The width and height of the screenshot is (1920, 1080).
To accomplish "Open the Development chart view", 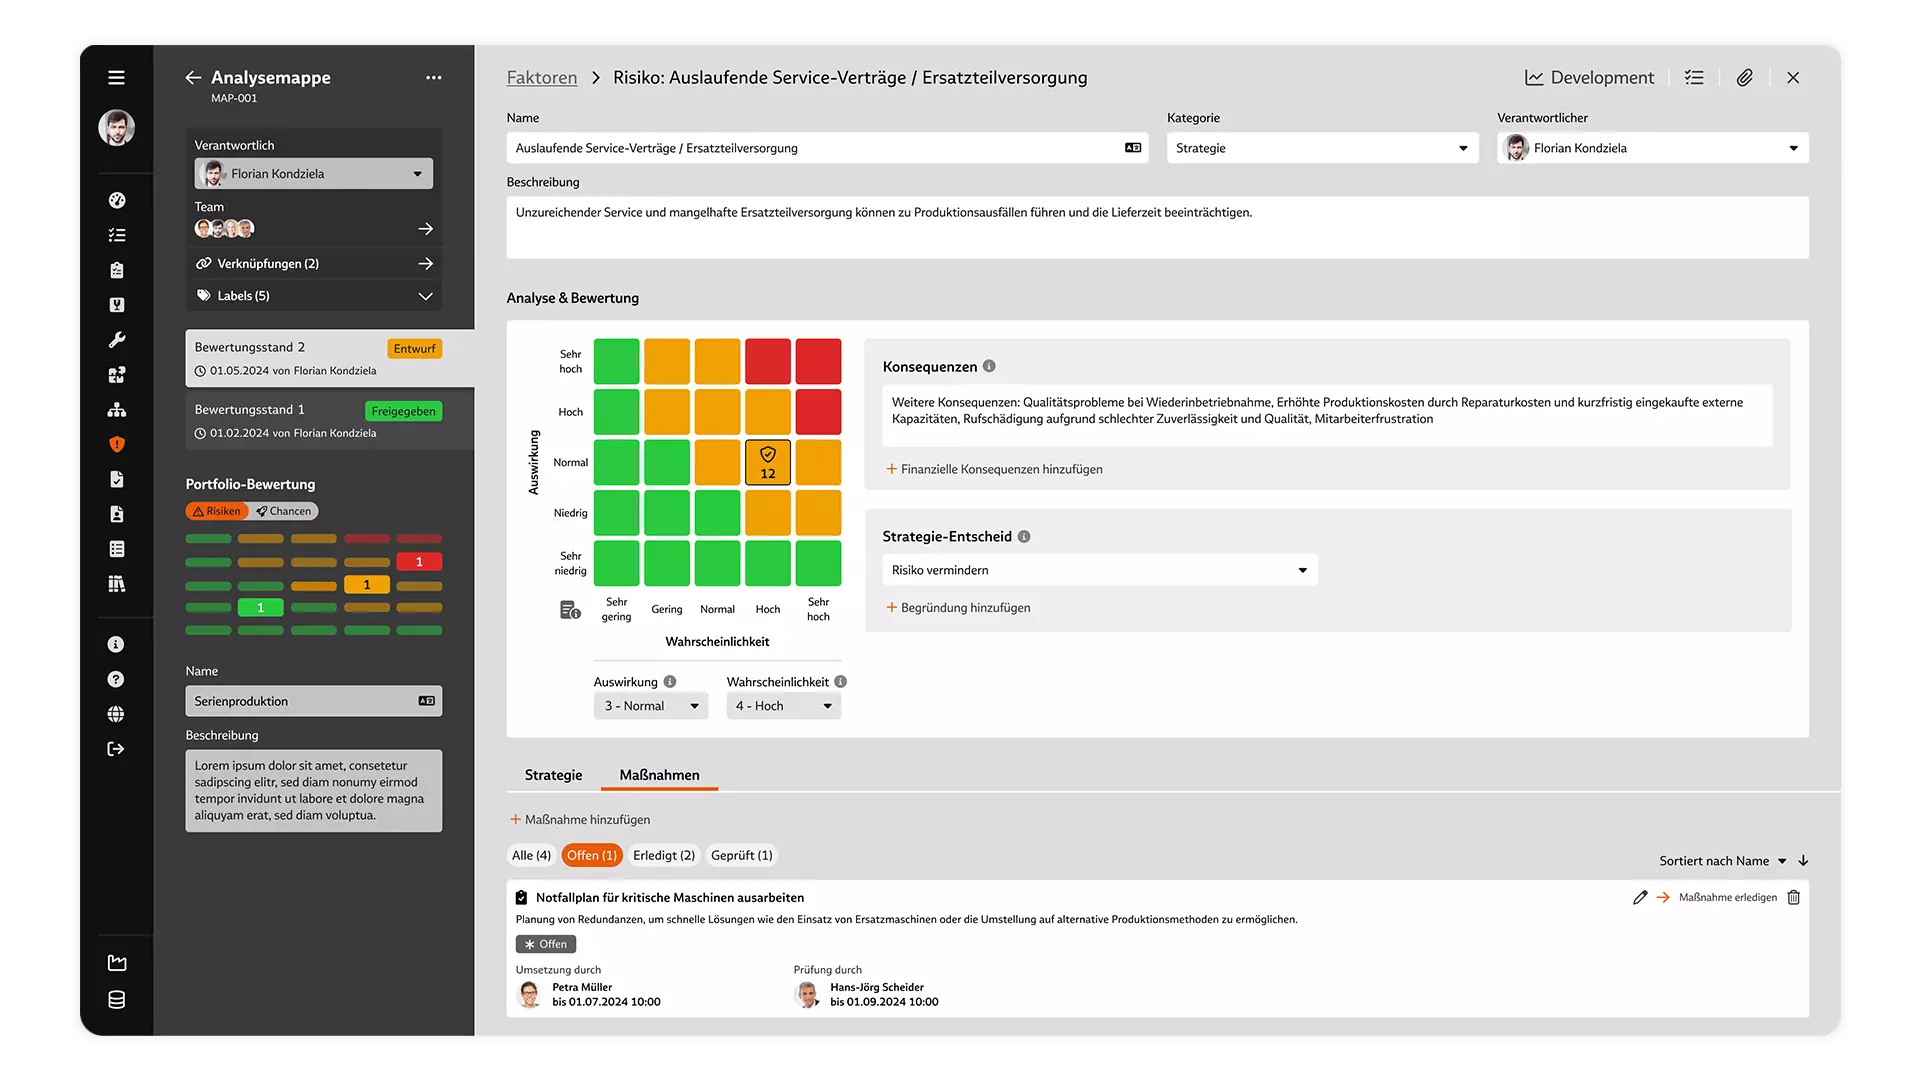I will [x=1589, y=77].
